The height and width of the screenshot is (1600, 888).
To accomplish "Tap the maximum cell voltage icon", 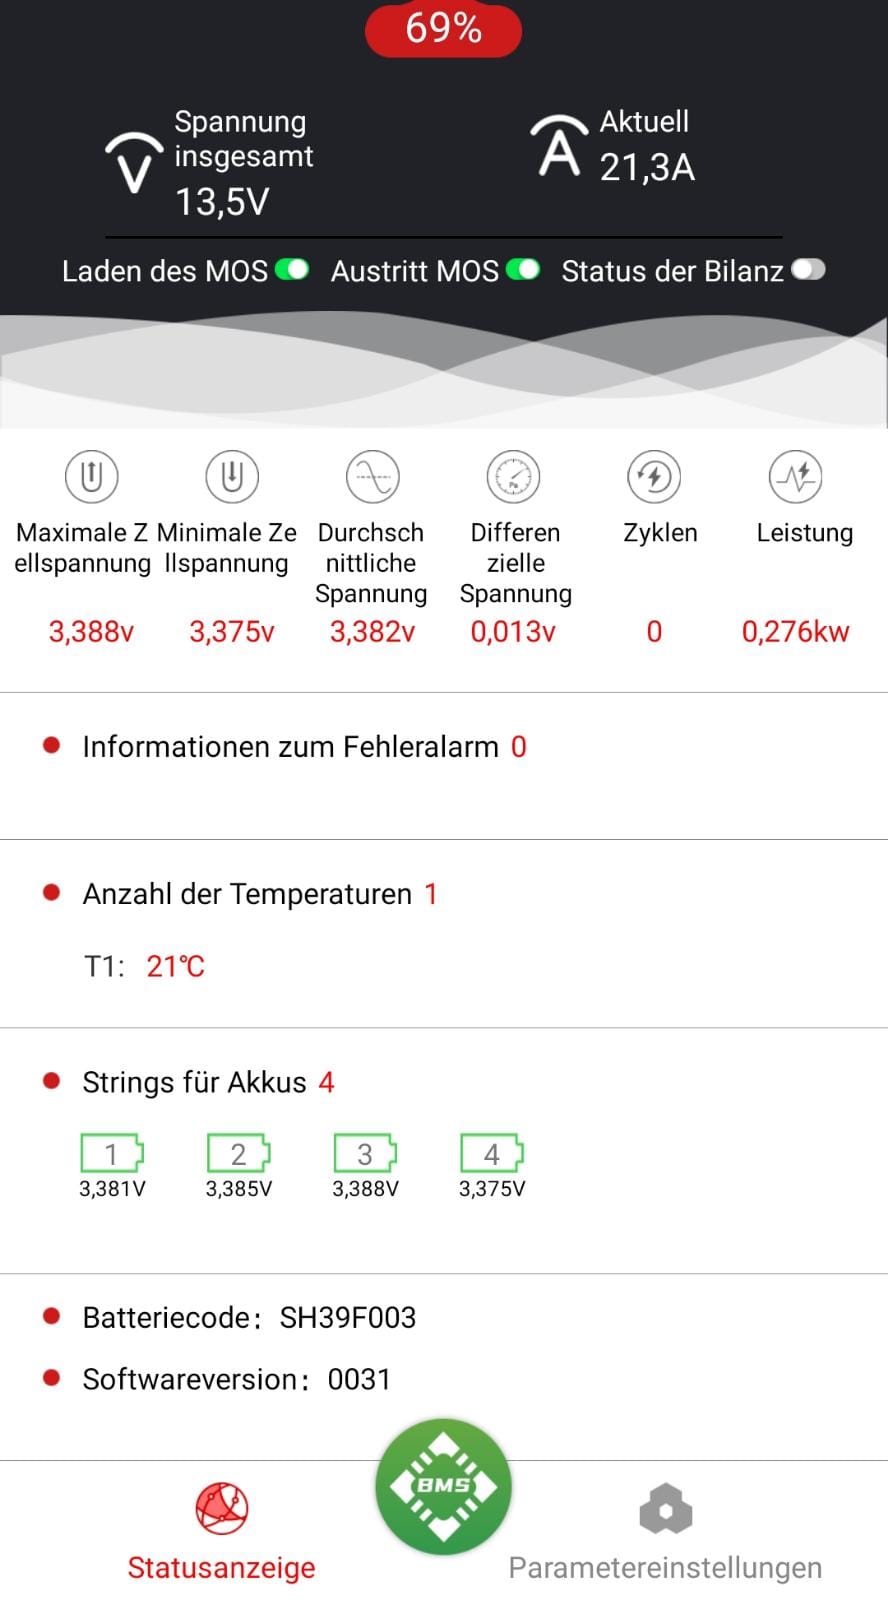I will click(x=92, y=477).
